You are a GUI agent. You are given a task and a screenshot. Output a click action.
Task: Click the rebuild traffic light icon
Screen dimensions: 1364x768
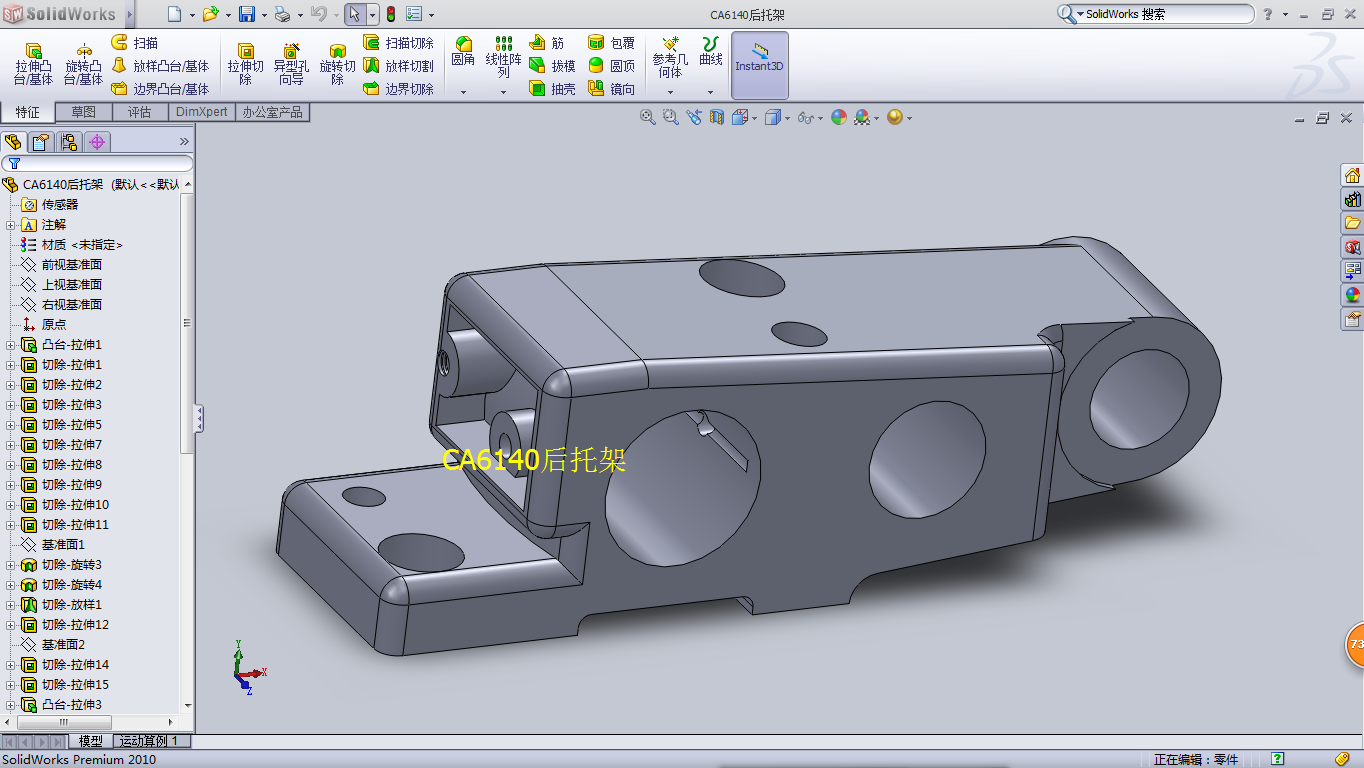pyautogui.click(x=390, y=14)
